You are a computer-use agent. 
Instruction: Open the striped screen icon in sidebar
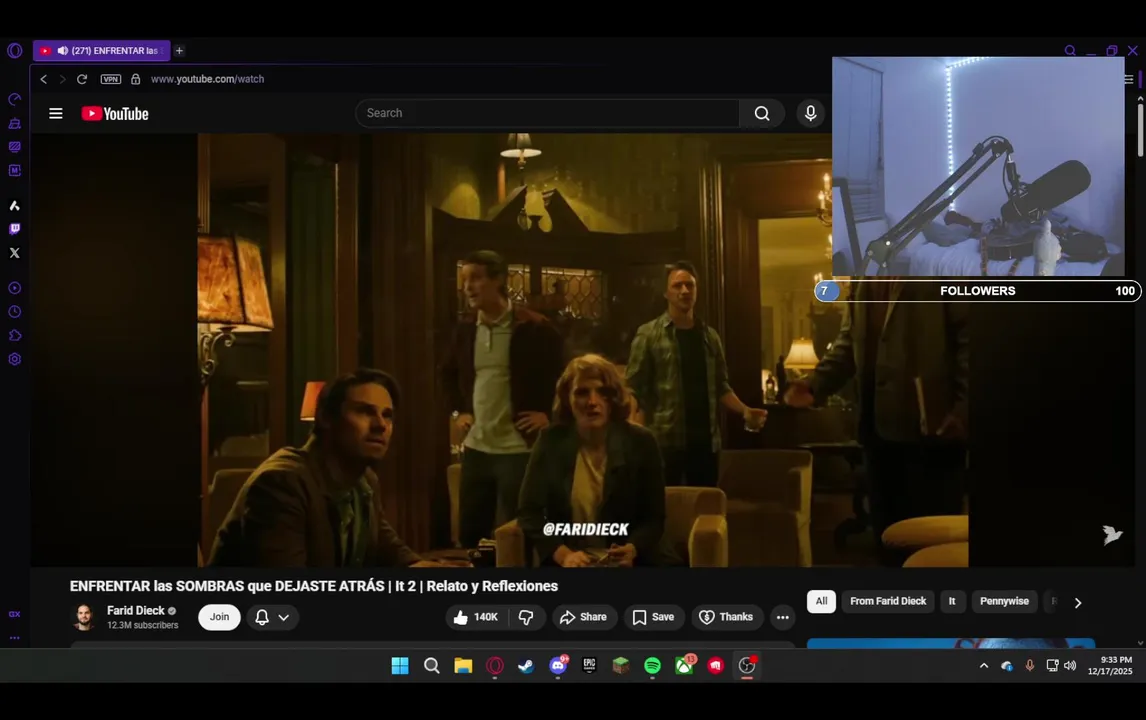[15, 147]
